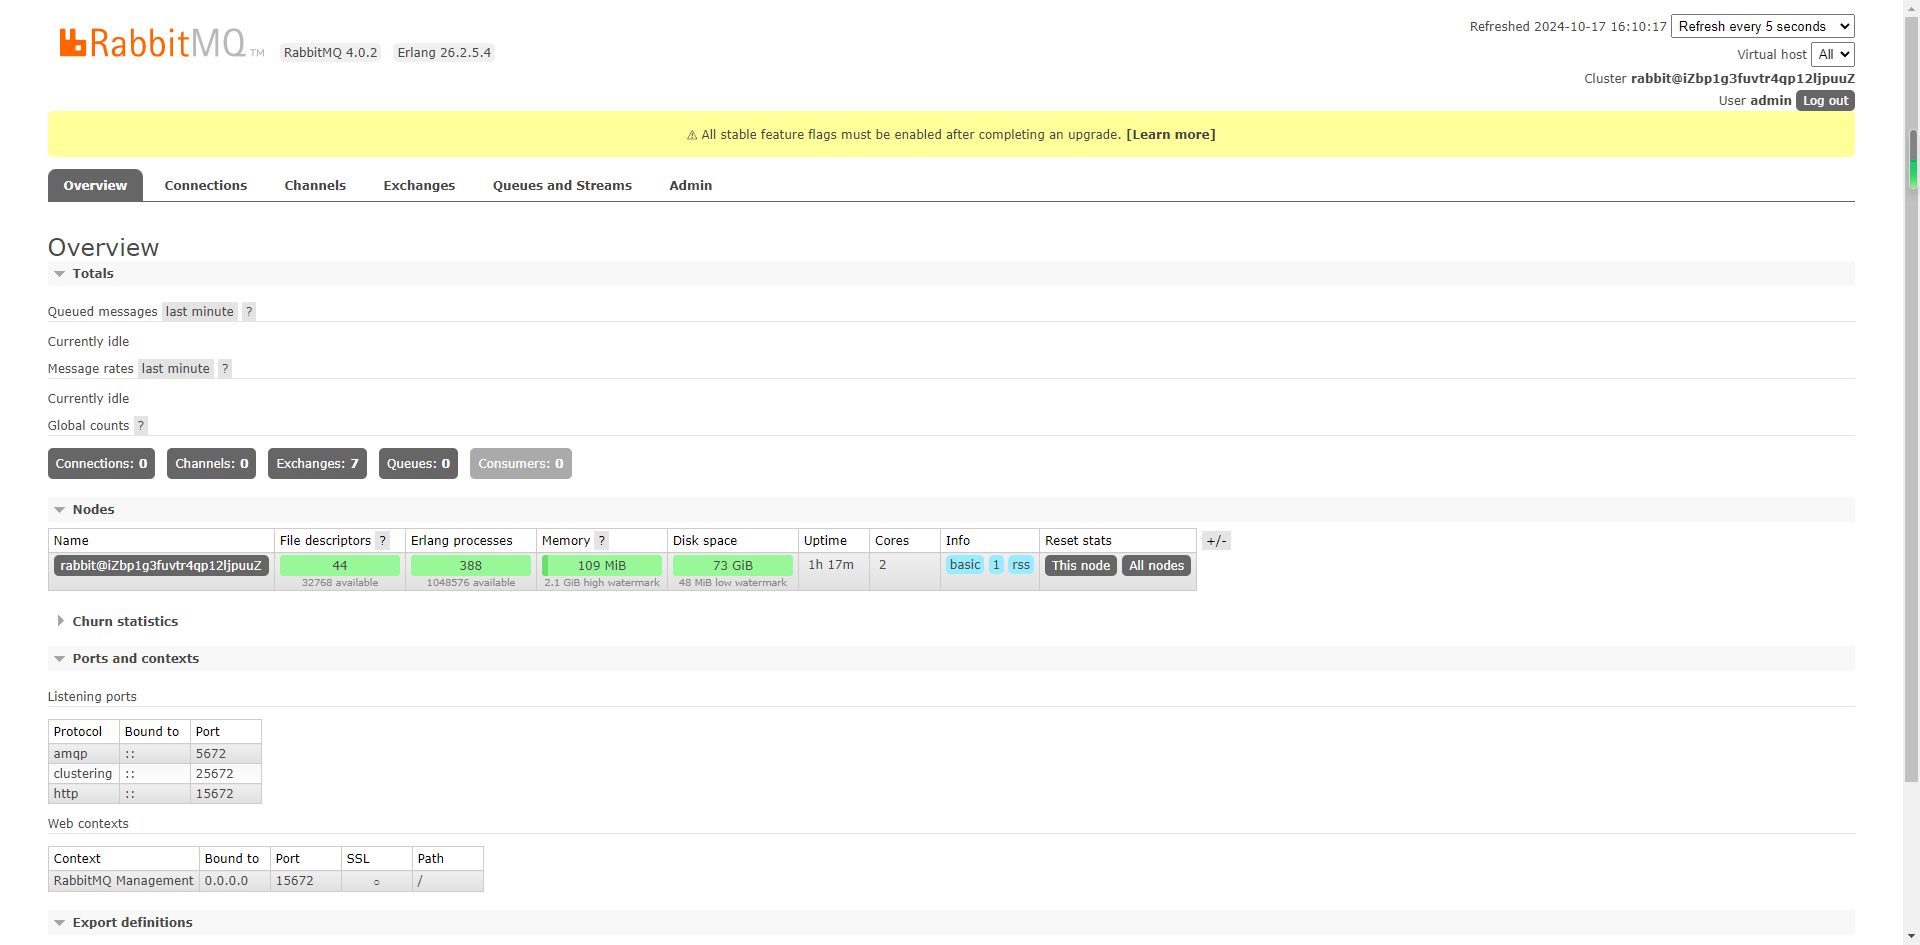
Task: Open the Consumers: 0 count
Action: (x=521, y=464)
